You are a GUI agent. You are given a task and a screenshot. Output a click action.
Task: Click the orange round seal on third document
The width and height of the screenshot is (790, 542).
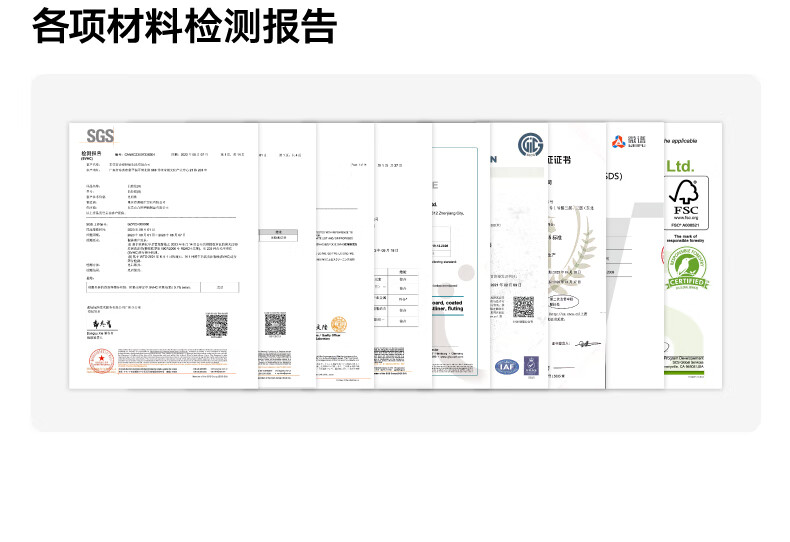(339, 325)
